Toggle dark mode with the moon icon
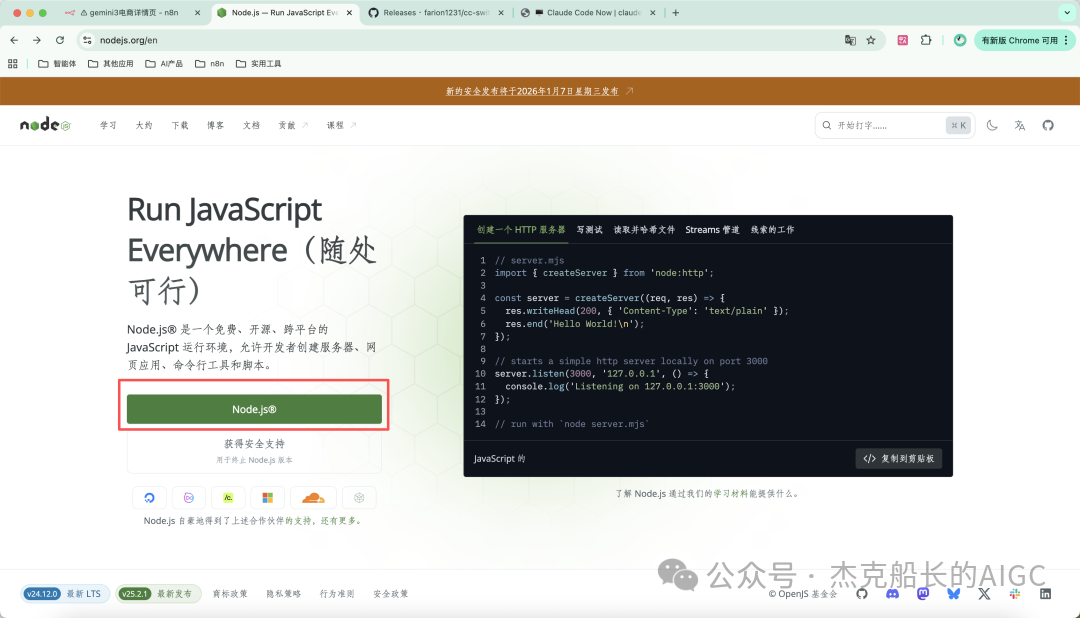Screen dimensions: 1080x618 992,125
